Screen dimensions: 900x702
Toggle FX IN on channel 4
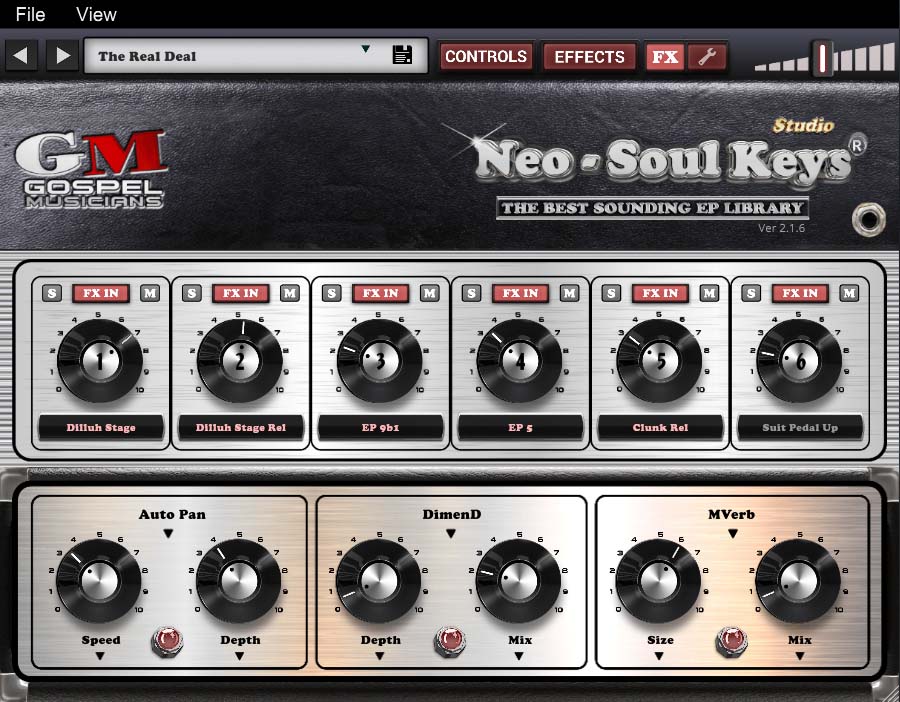click(520, 293)
